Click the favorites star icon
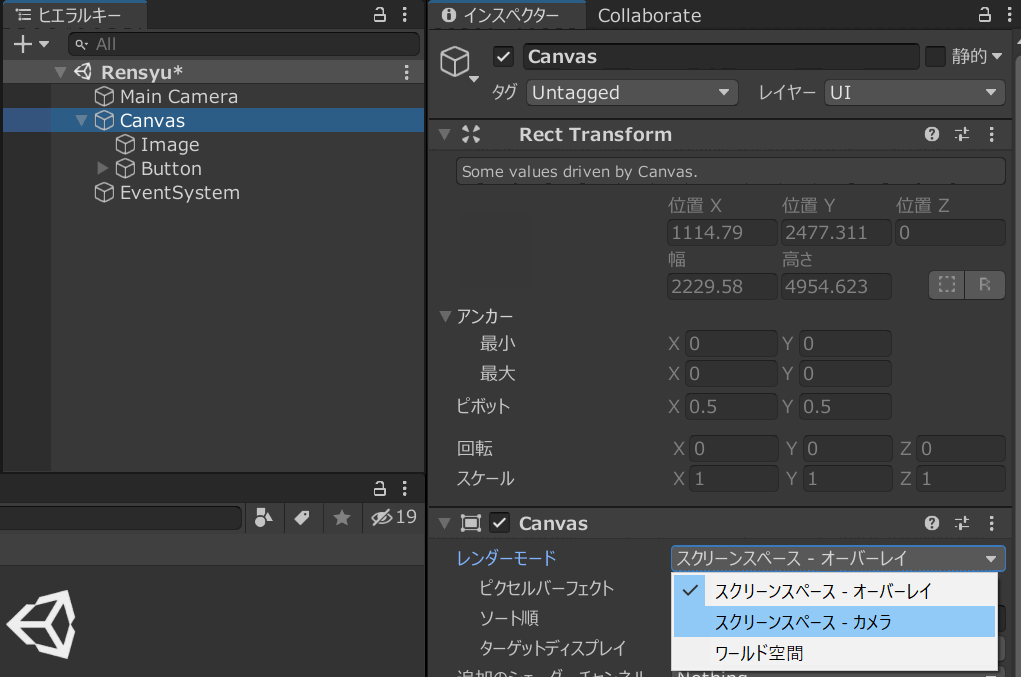The height and width of the screenshot is (677, 1021). tap(341, 517)
